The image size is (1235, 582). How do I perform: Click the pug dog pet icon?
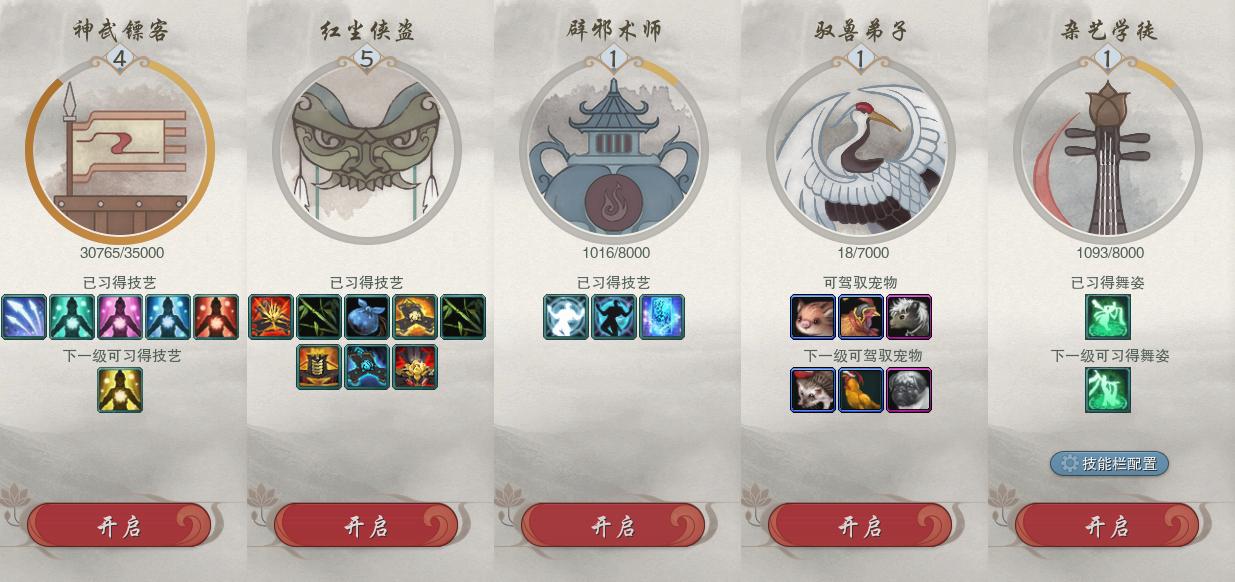point(909,390)
